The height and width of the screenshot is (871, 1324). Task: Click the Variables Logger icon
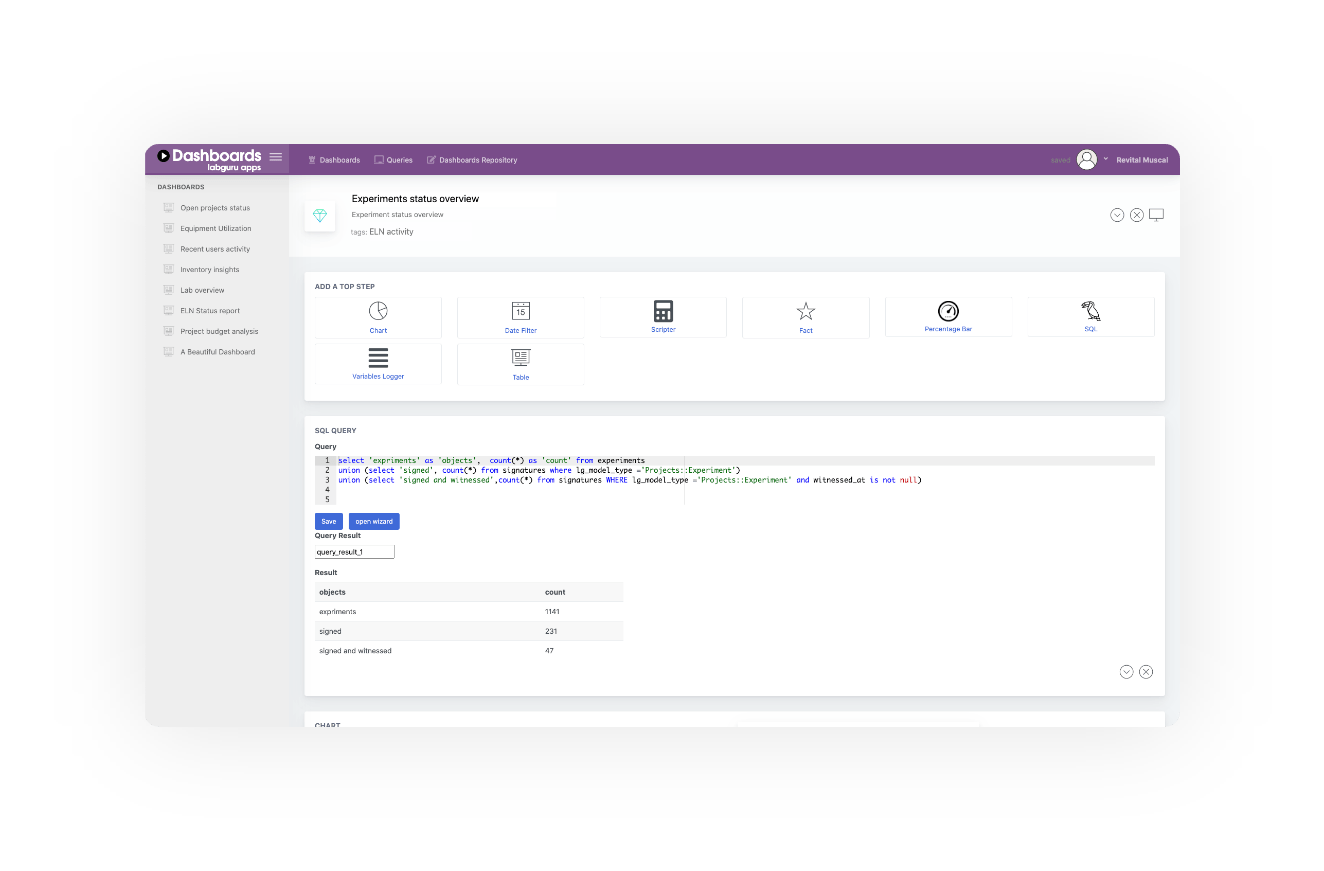pyautogui.click(x=378, y=359)
